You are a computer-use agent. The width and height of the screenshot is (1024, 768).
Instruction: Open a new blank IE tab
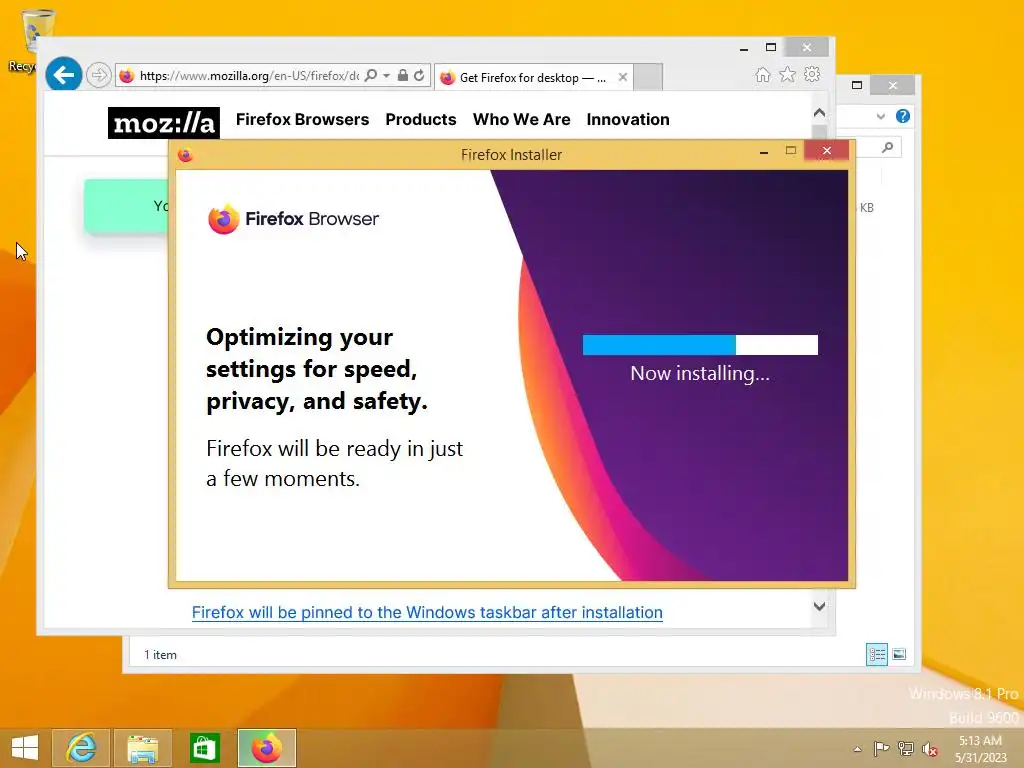tap(648, 77)
